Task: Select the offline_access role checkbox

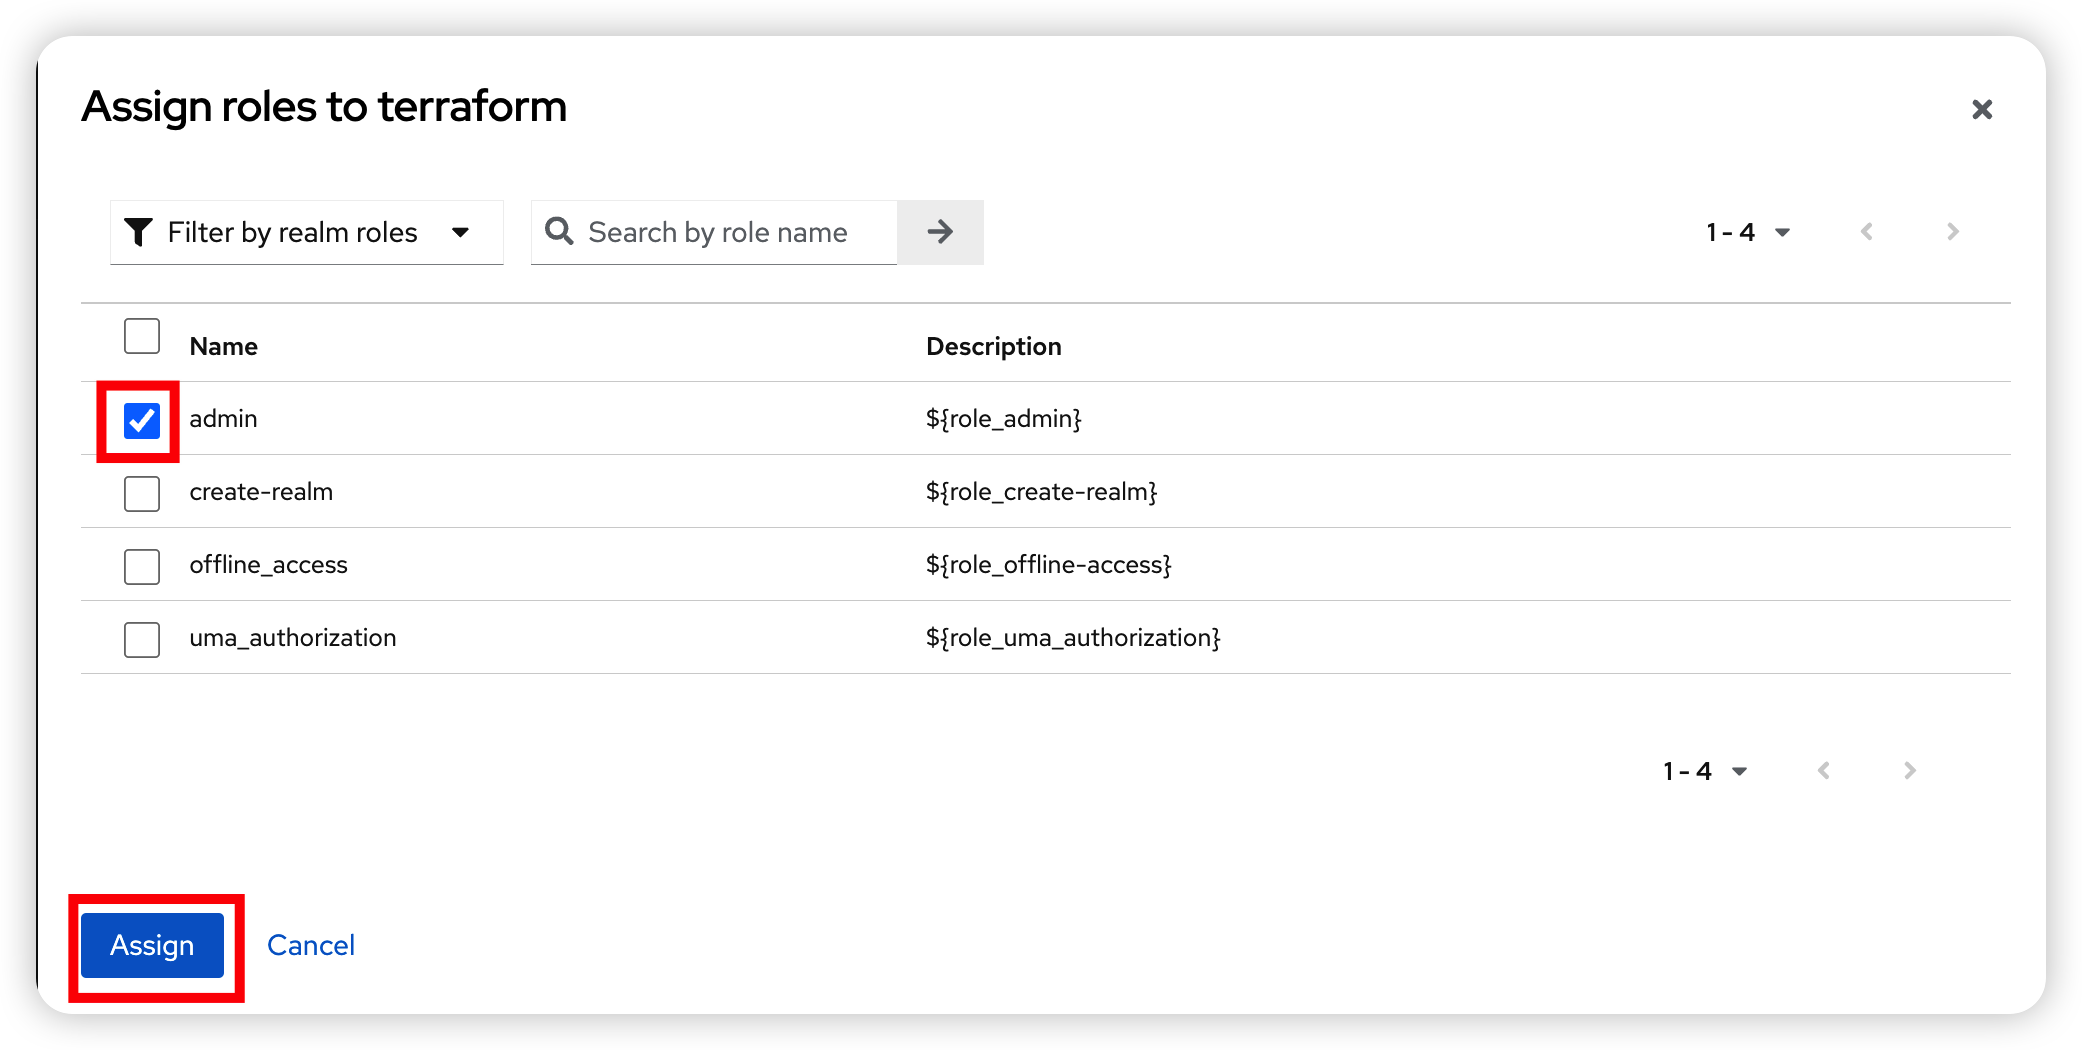Action: coord(142,566)
